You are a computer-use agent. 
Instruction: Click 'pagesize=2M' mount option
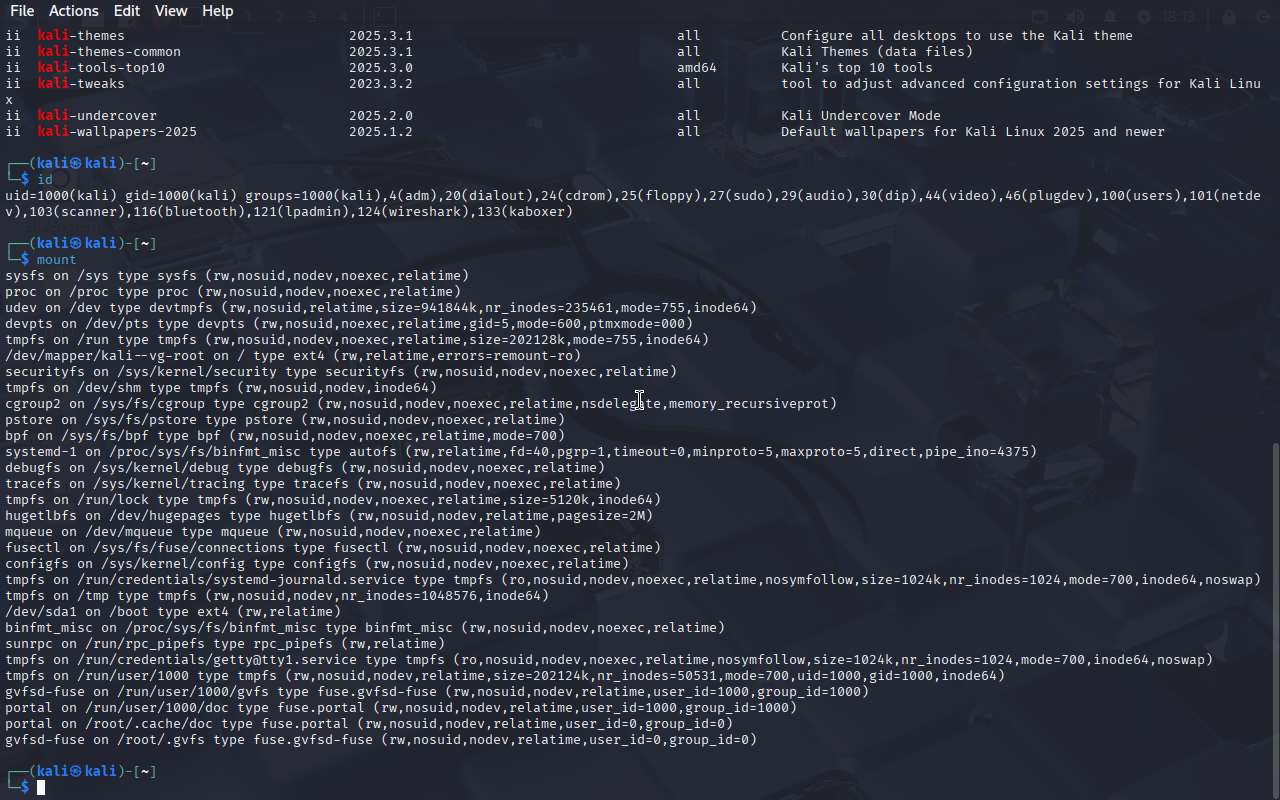(601, 516)
